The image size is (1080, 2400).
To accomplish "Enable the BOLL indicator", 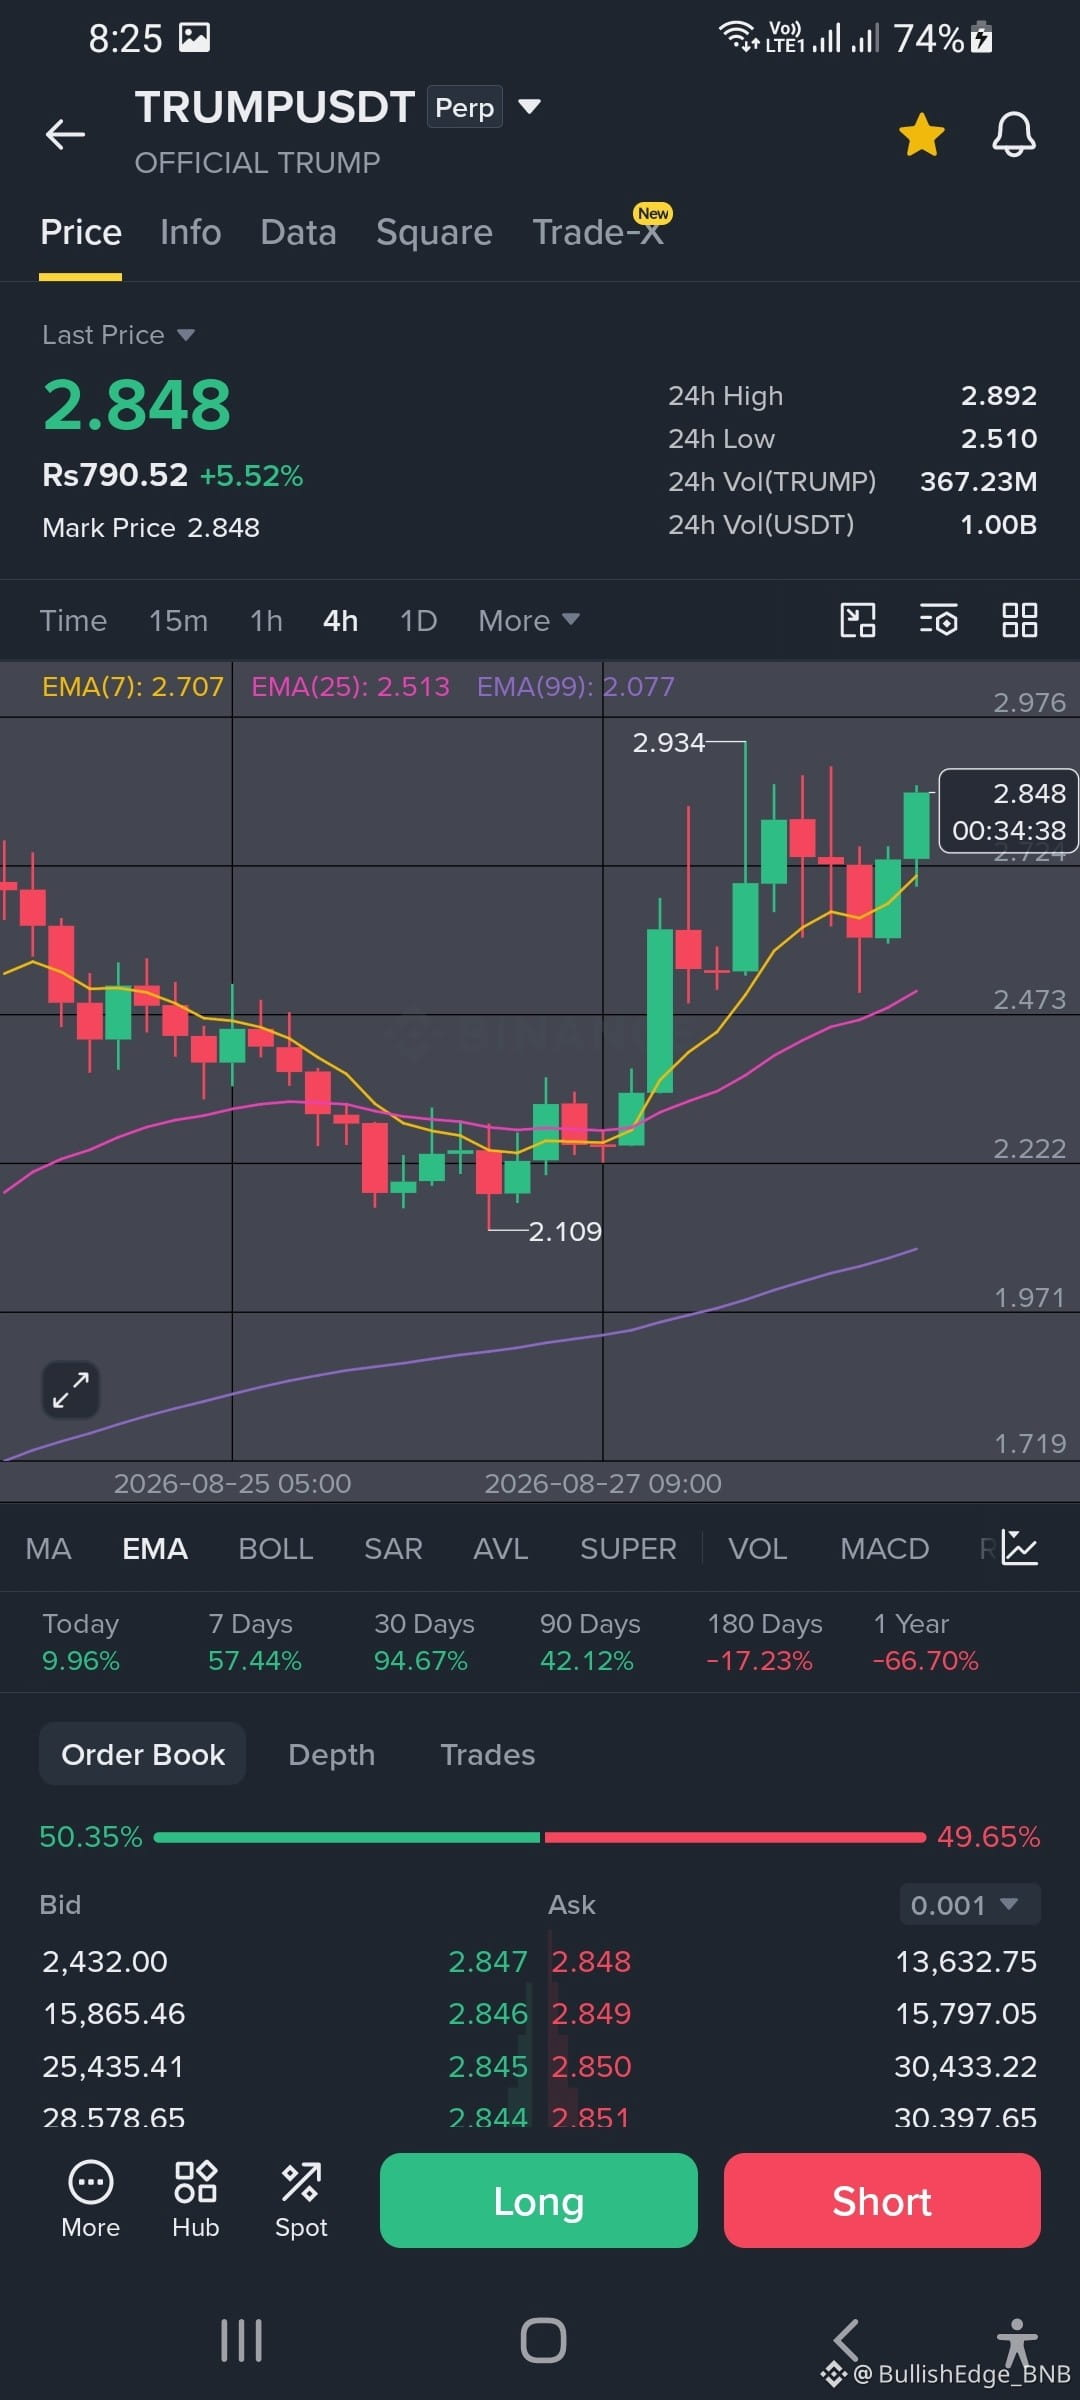I will (275, 1549).
